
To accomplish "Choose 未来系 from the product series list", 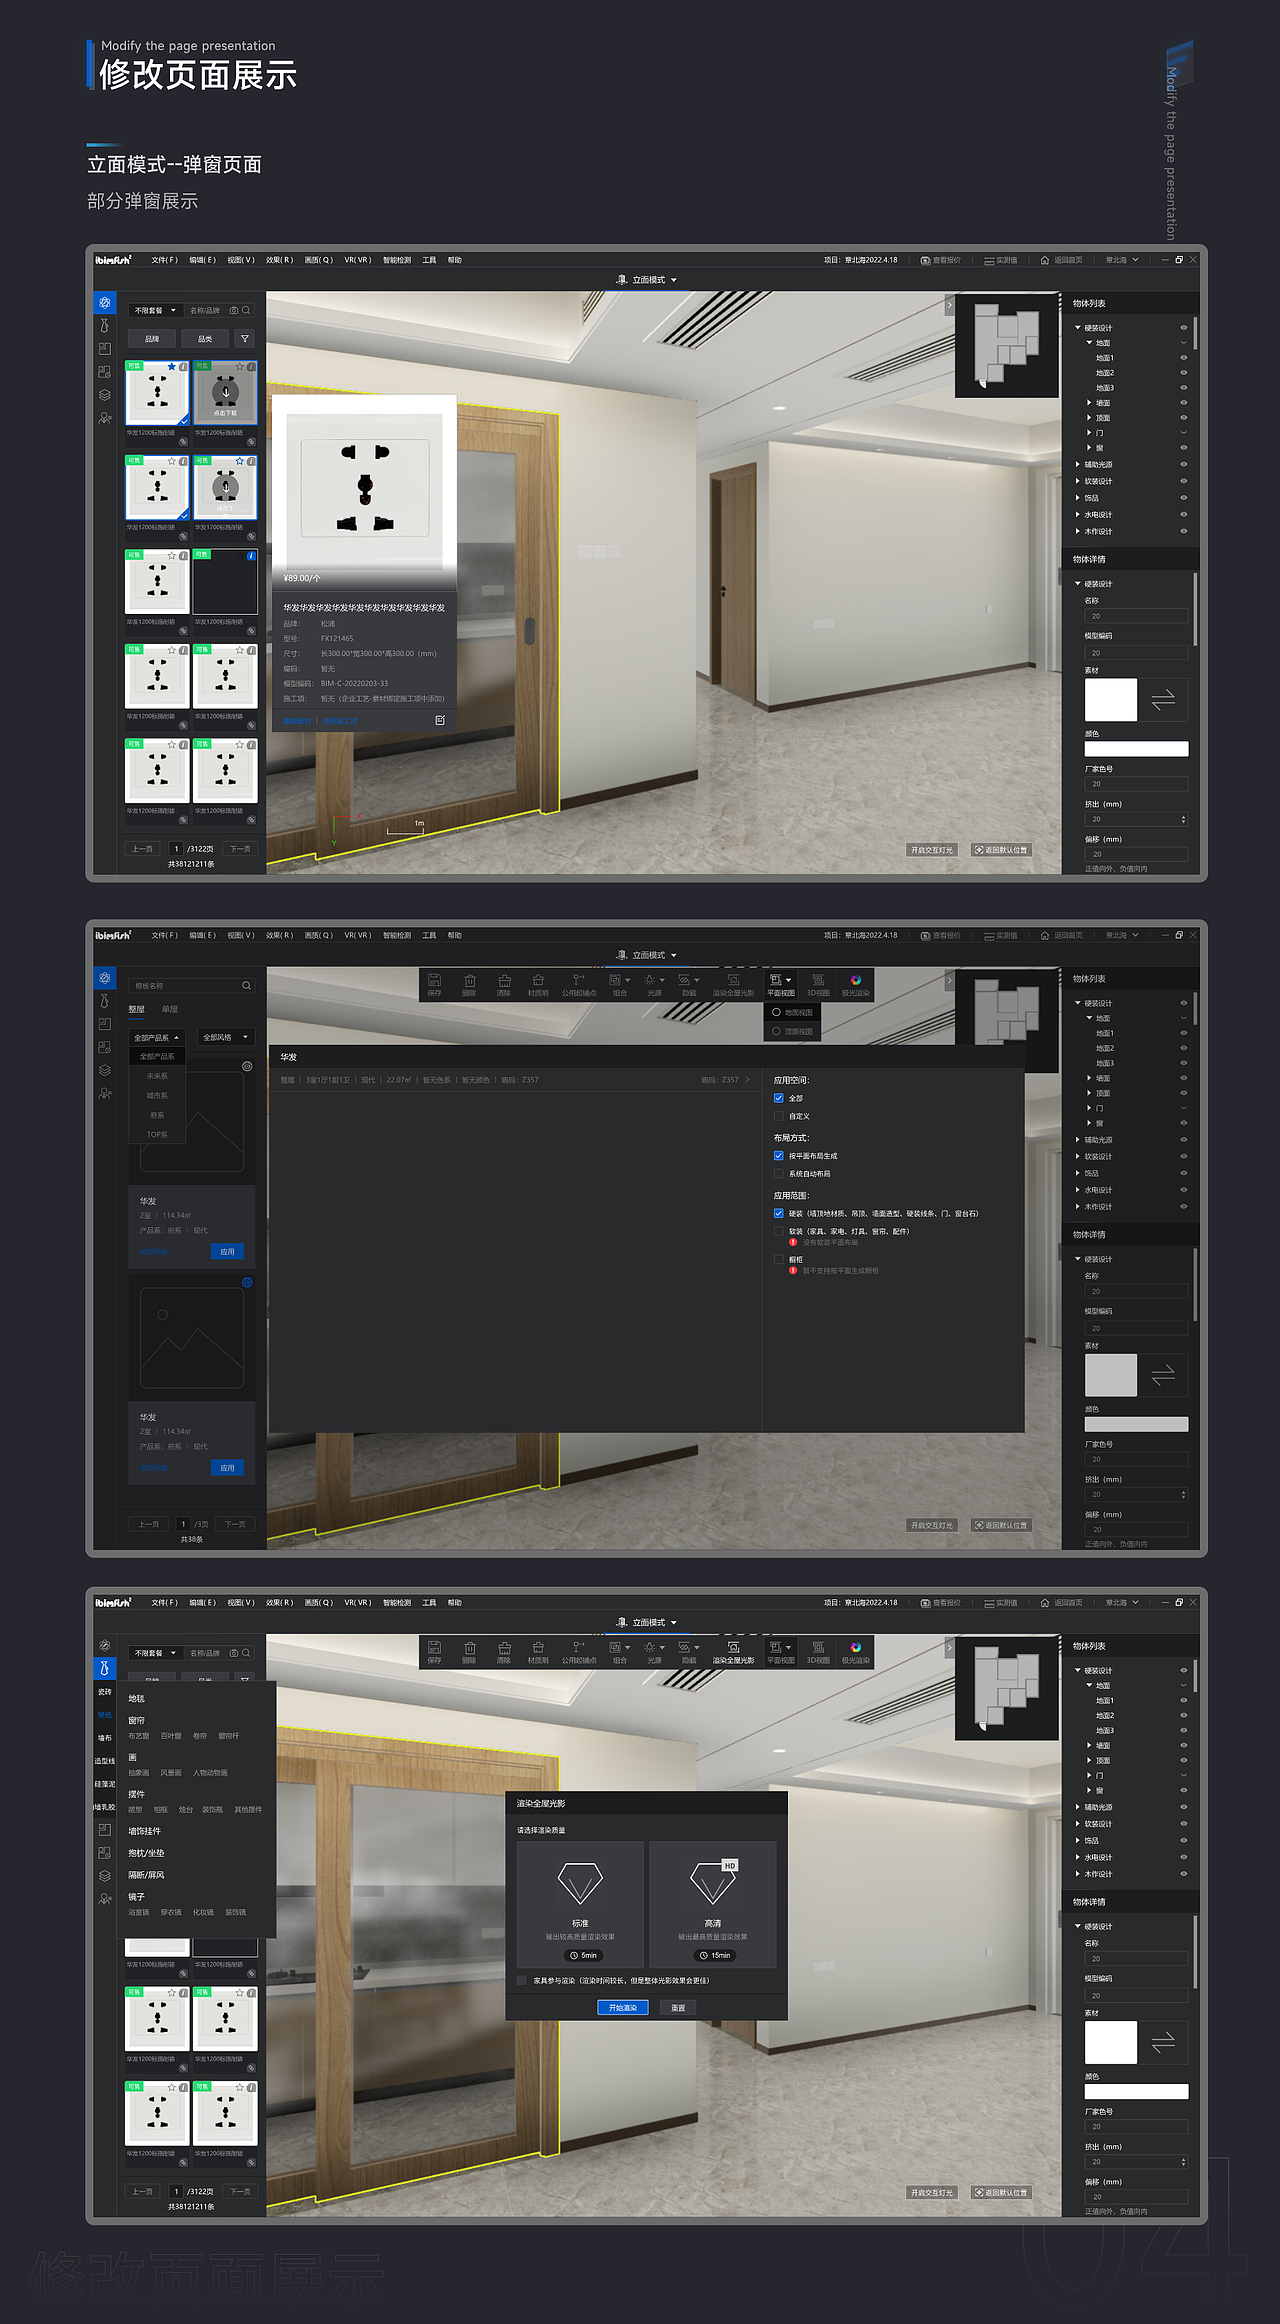I will (157, 1076).
